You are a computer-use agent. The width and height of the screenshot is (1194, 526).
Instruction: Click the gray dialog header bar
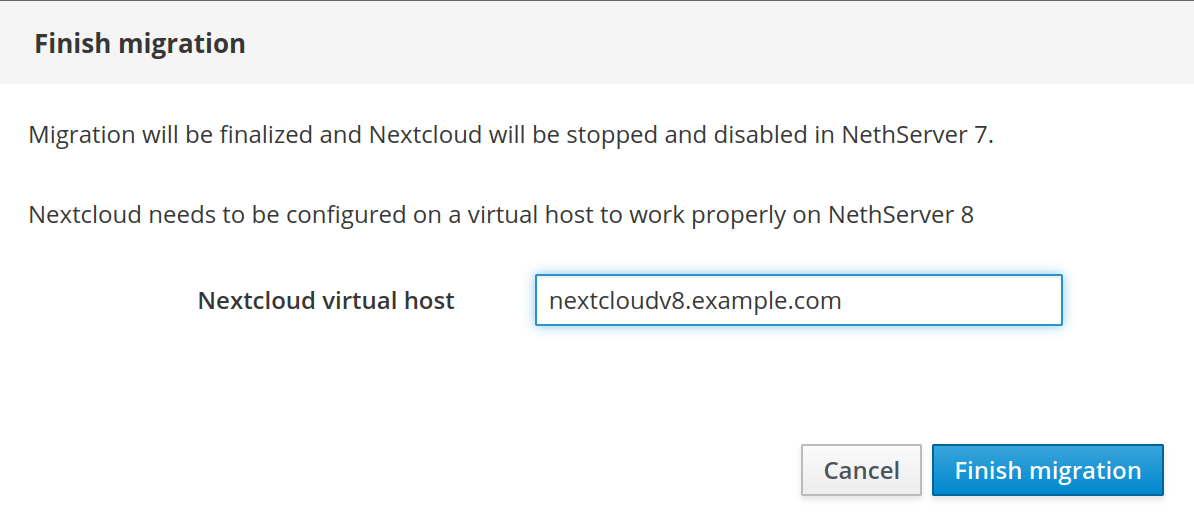tap(700, 44)
